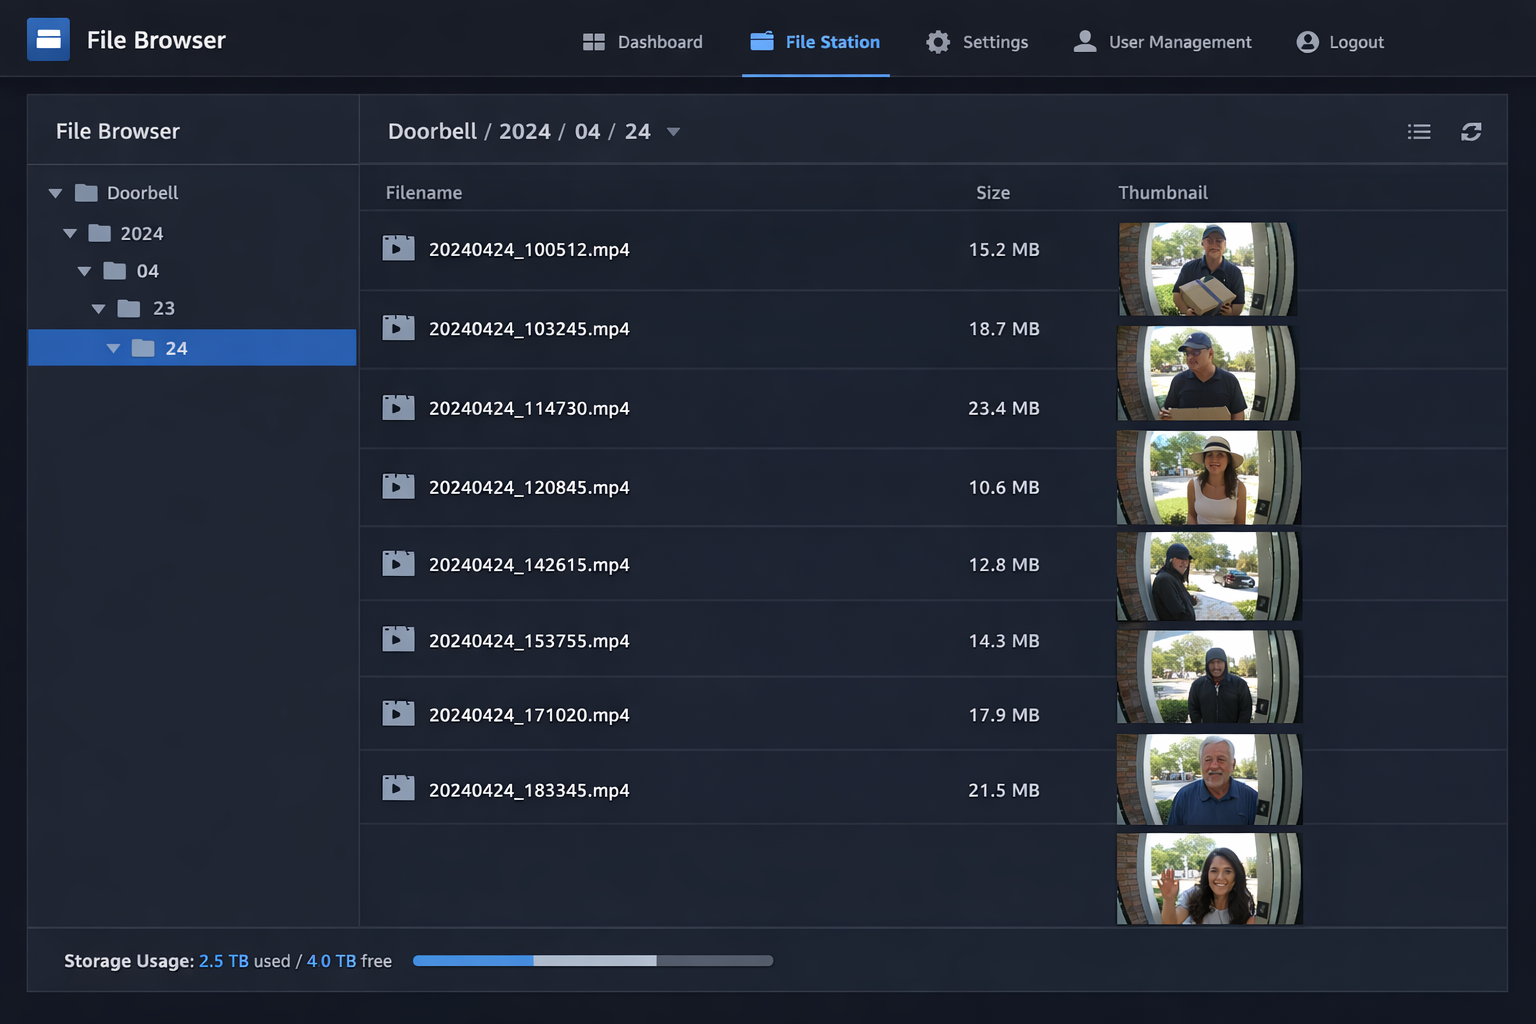Collapse the 2024 folder in the tree
The image size is (1536, 1024).
coord(70,232)
